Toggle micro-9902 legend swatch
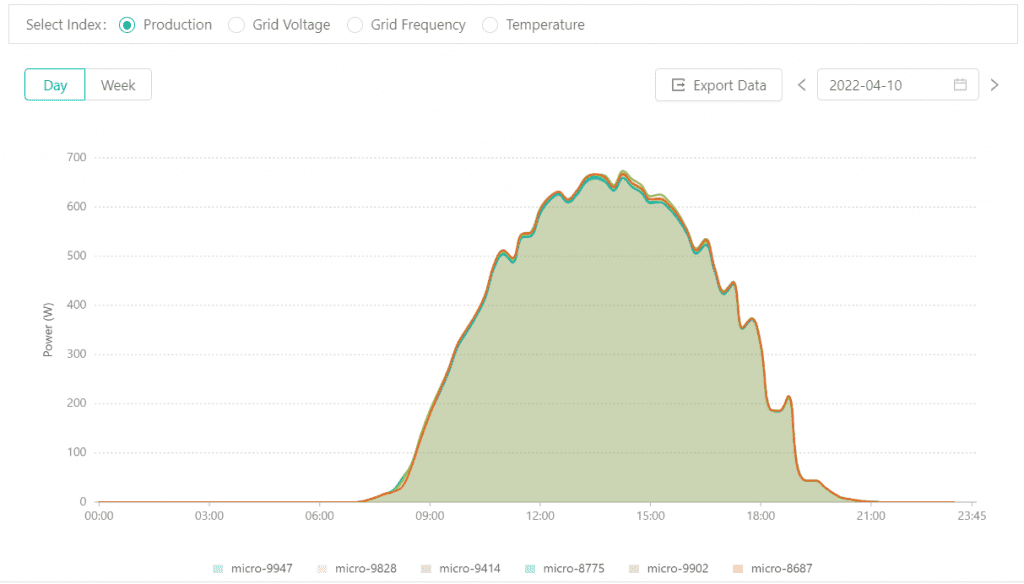 (x=633, y=569)
